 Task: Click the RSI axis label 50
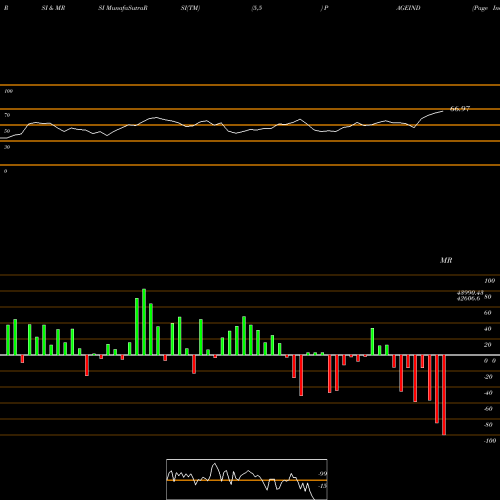[x=7, y=131]
